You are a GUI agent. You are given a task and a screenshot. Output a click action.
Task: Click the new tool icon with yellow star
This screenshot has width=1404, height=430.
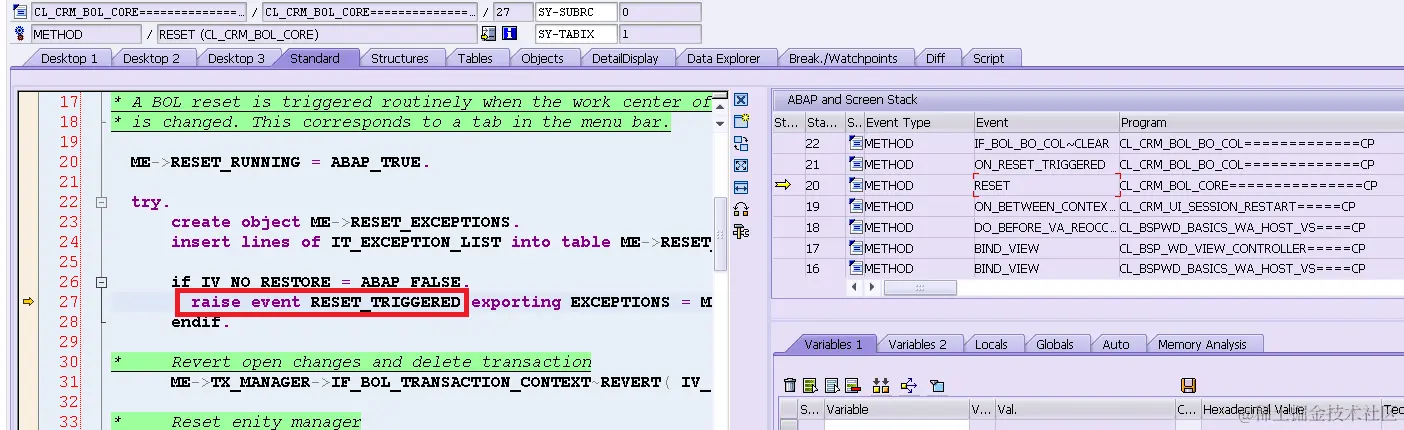pyautogui.click(x=741, y=122)
